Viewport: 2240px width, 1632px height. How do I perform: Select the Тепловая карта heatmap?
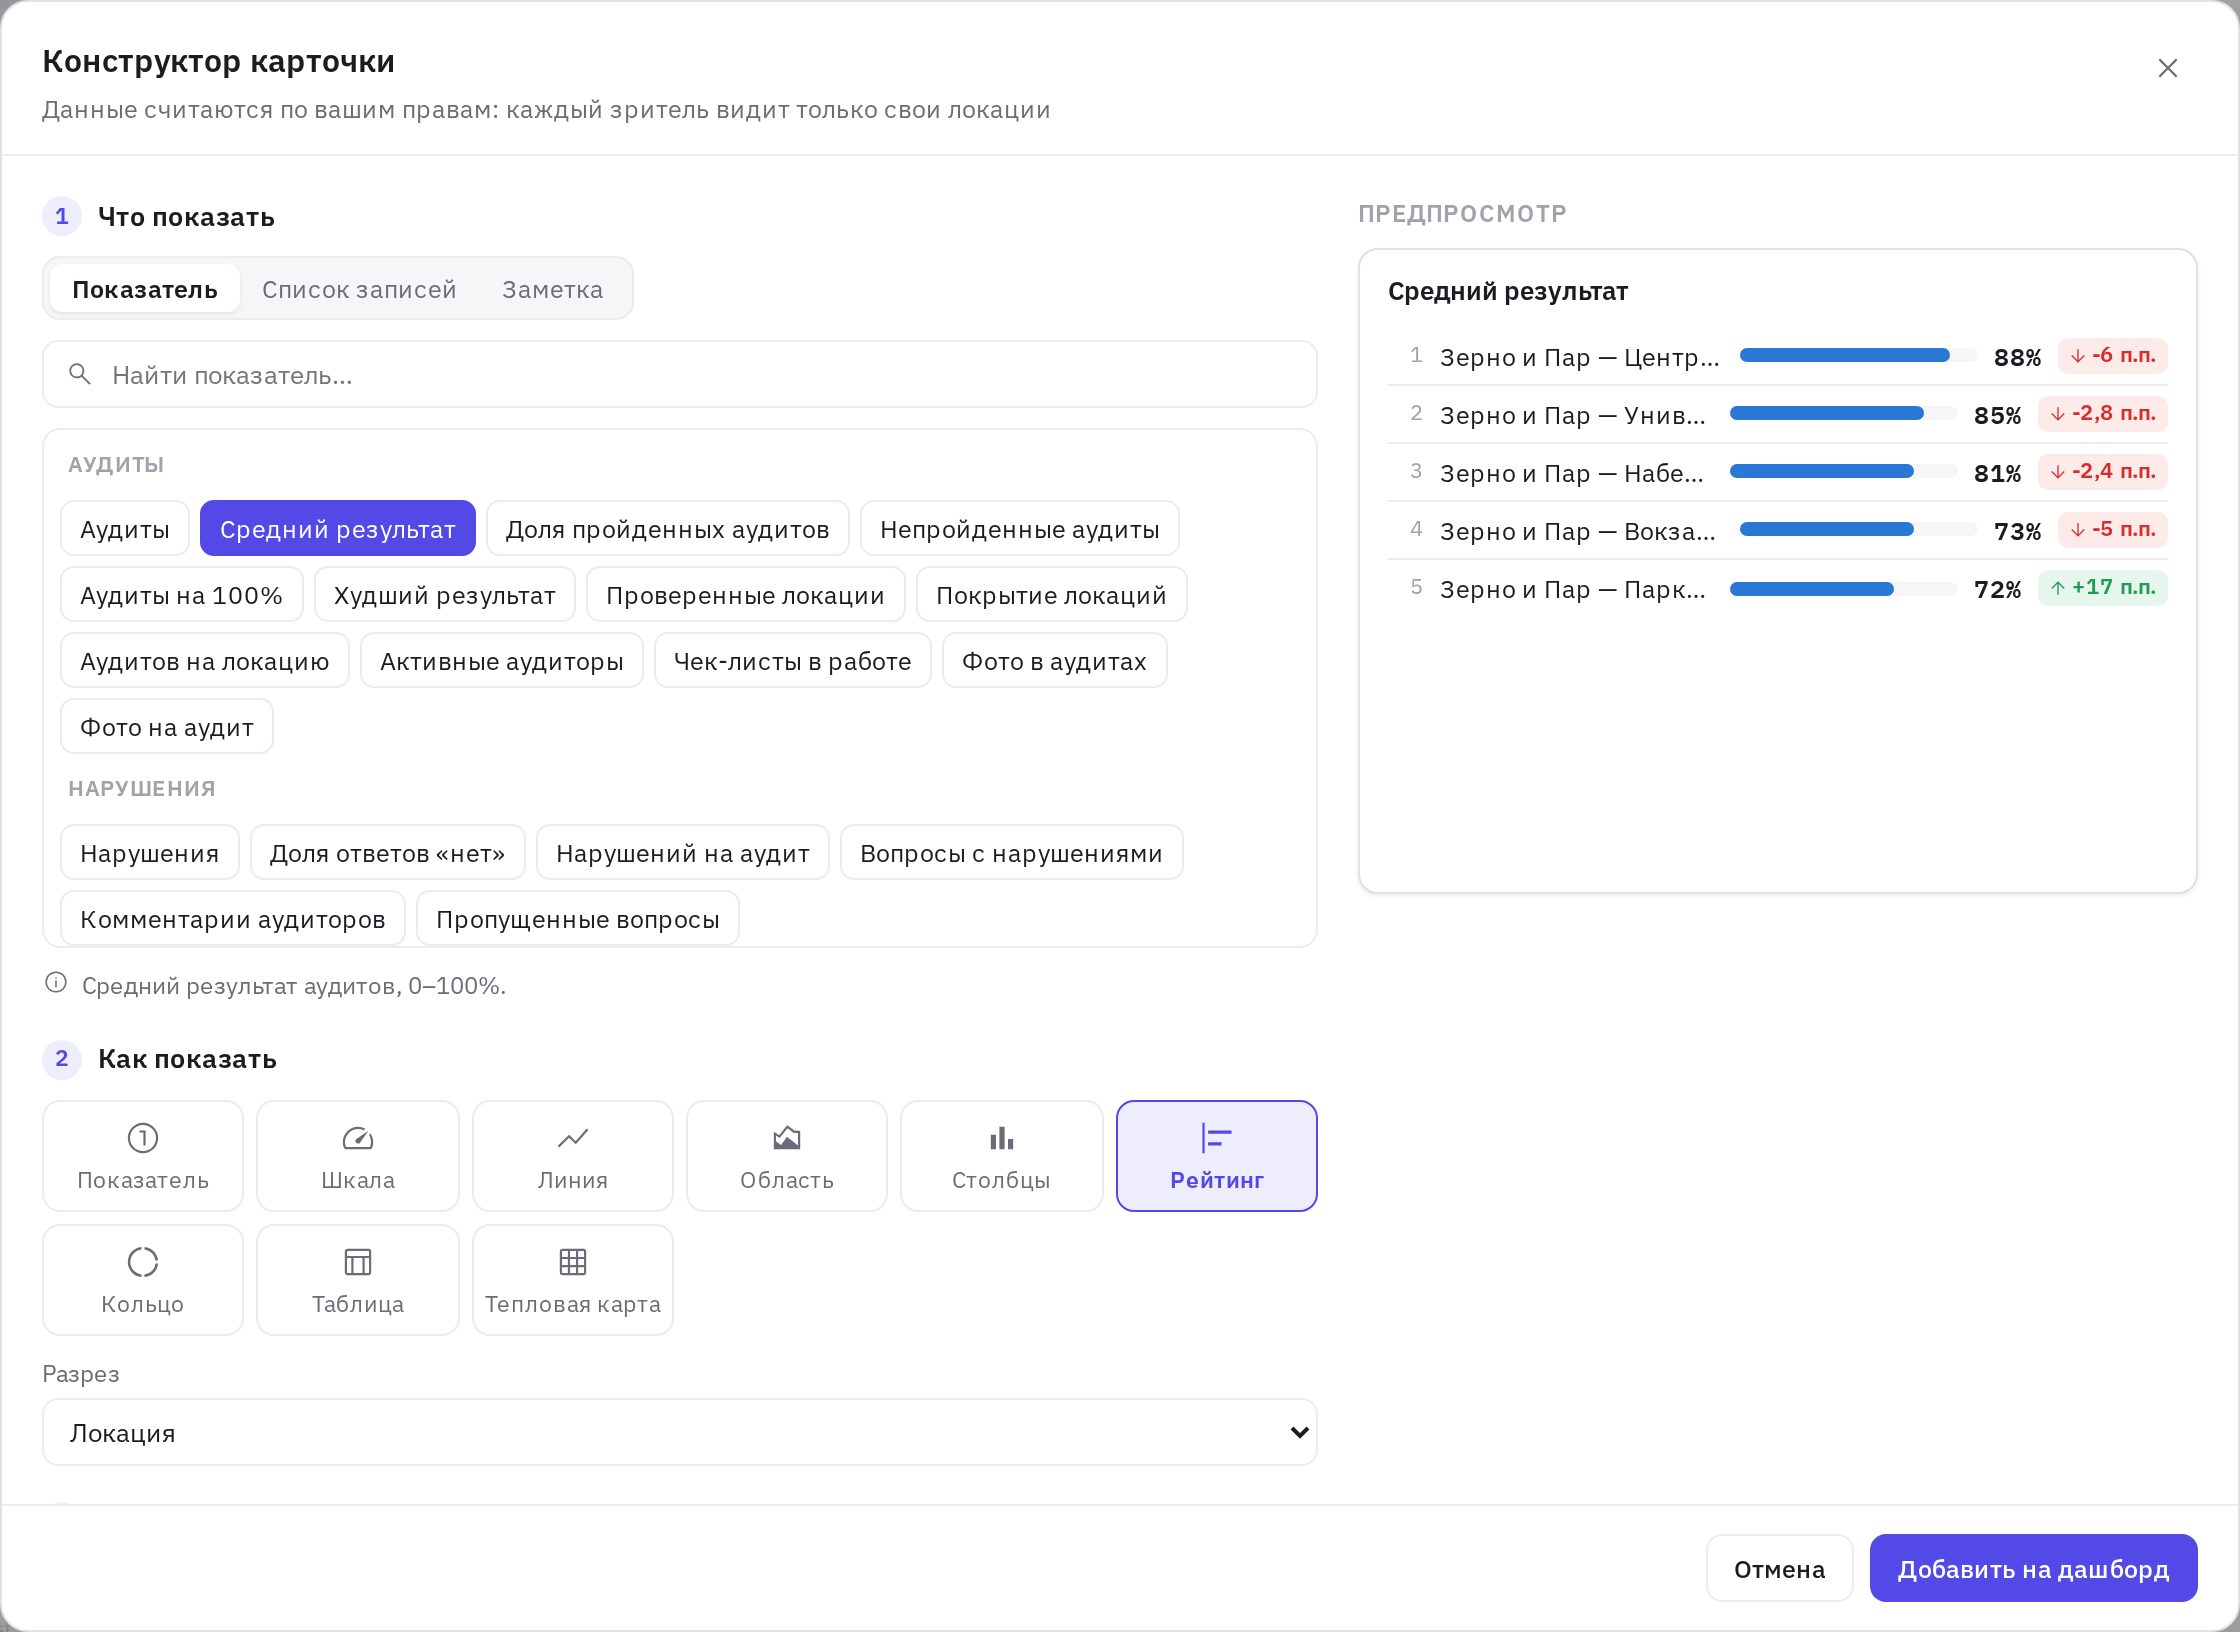pyautogui.click(x=573, y=1280)
